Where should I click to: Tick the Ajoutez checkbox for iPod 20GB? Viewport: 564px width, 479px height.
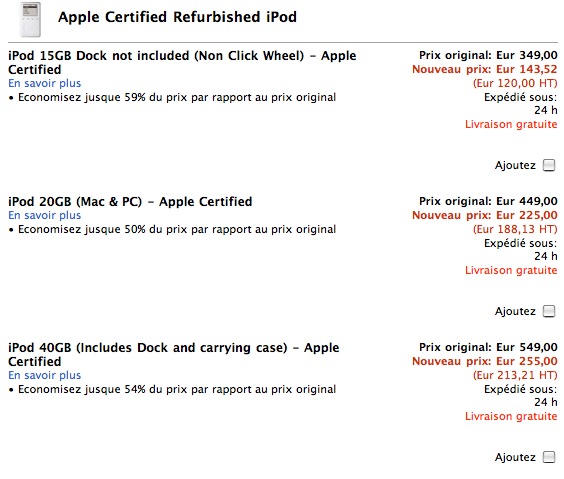pos(549,311)
